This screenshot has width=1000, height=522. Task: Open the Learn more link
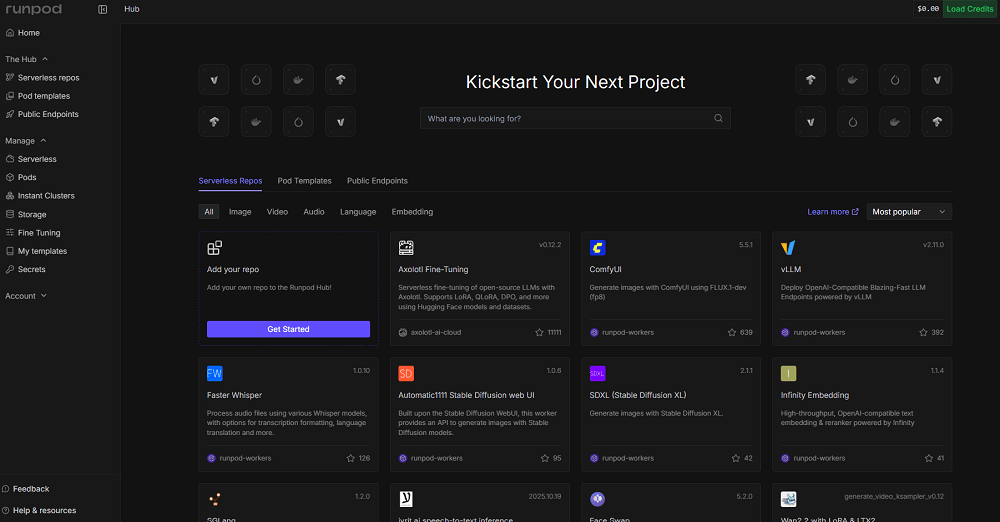[832, 212]
